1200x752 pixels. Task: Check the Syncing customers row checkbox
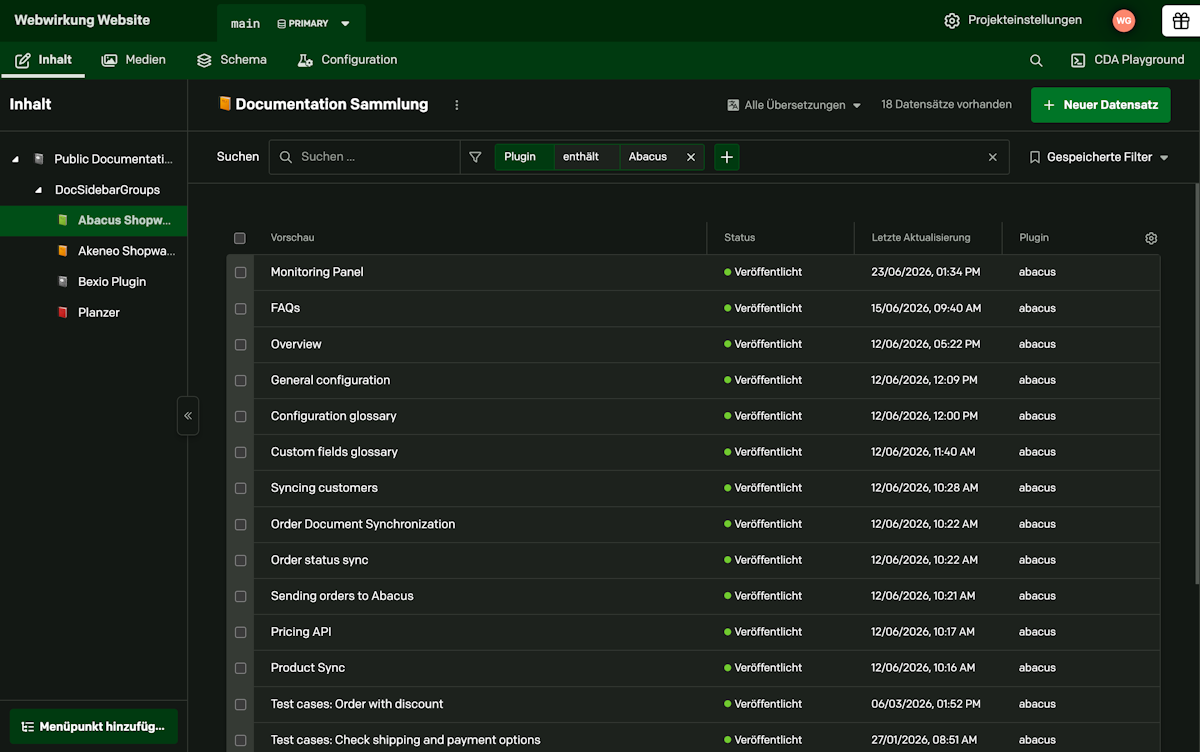tap(240, 488)
